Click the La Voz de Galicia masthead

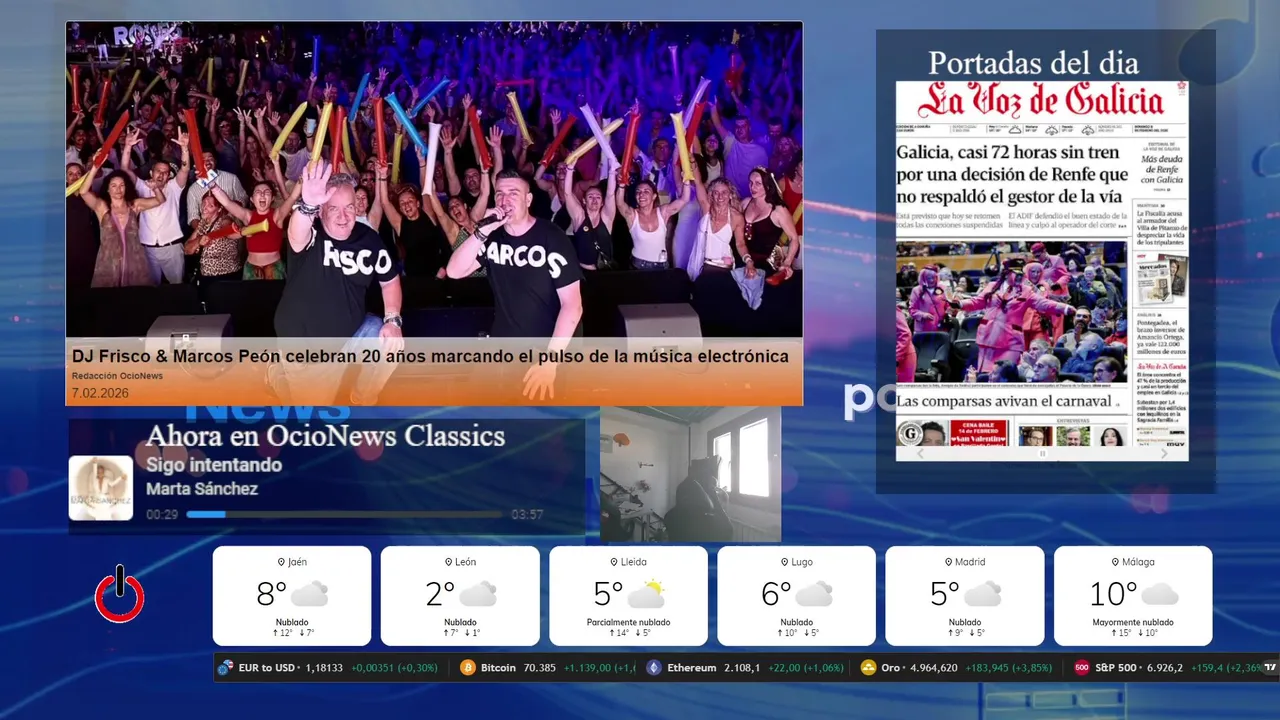(1041, 101)
